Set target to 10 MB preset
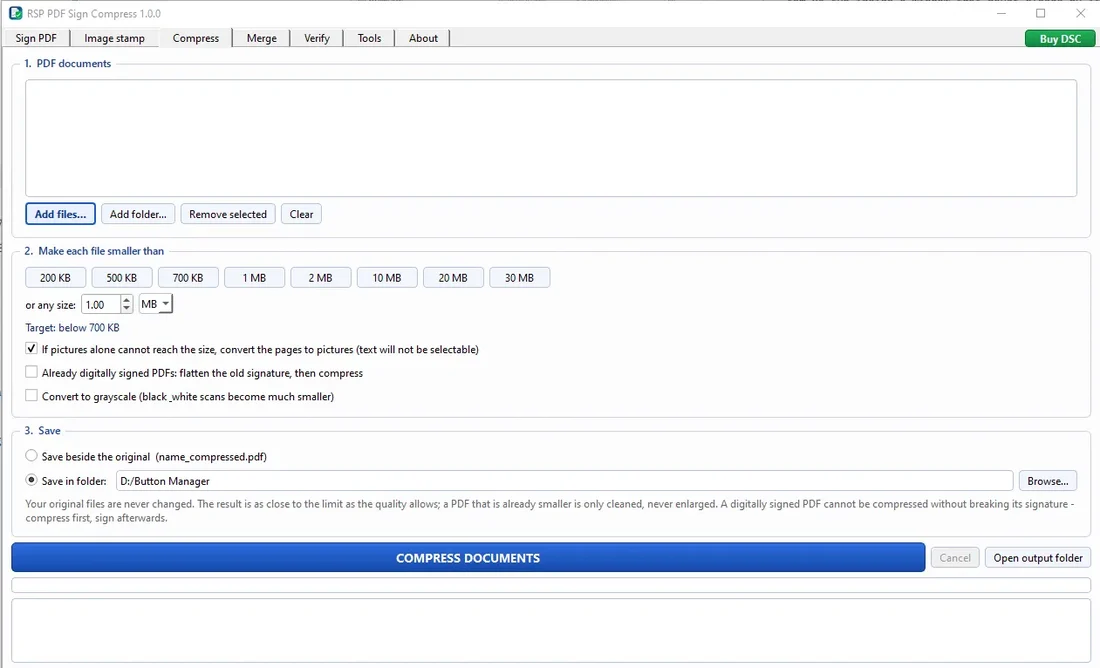The height and width of the screenshot is (668, 1100). [387, 278]
